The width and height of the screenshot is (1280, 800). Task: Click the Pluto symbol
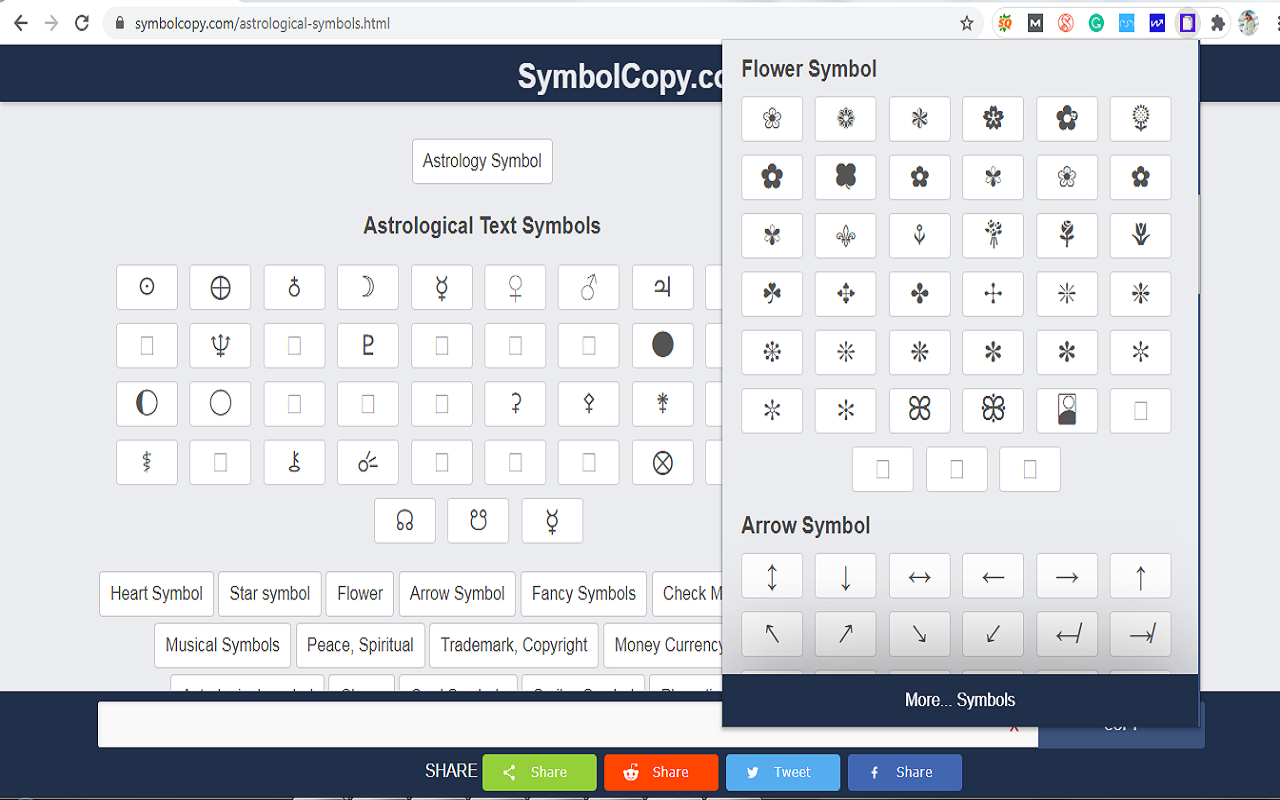point(368,345)
